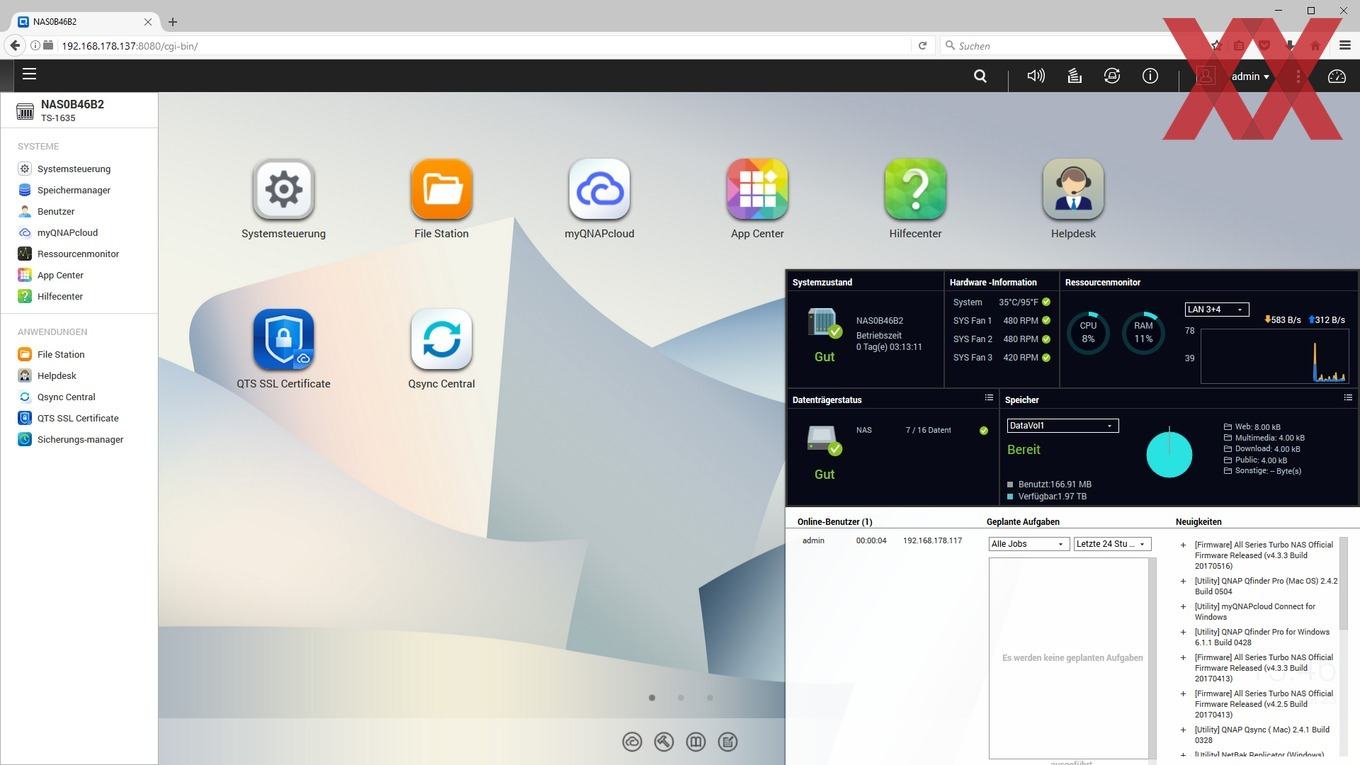Open the browser hamburger menu
1360x765 pixels.
[1344, 45]
